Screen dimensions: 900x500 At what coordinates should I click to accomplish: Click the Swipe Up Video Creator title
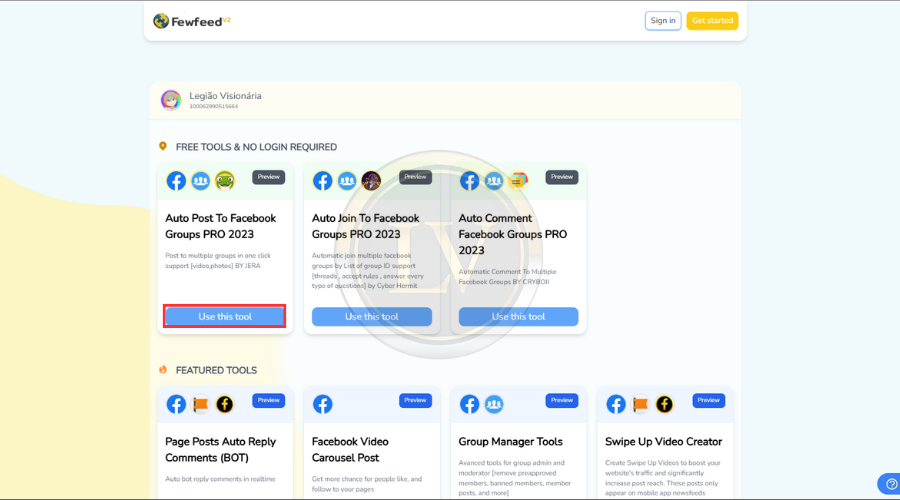coord(664,441)
